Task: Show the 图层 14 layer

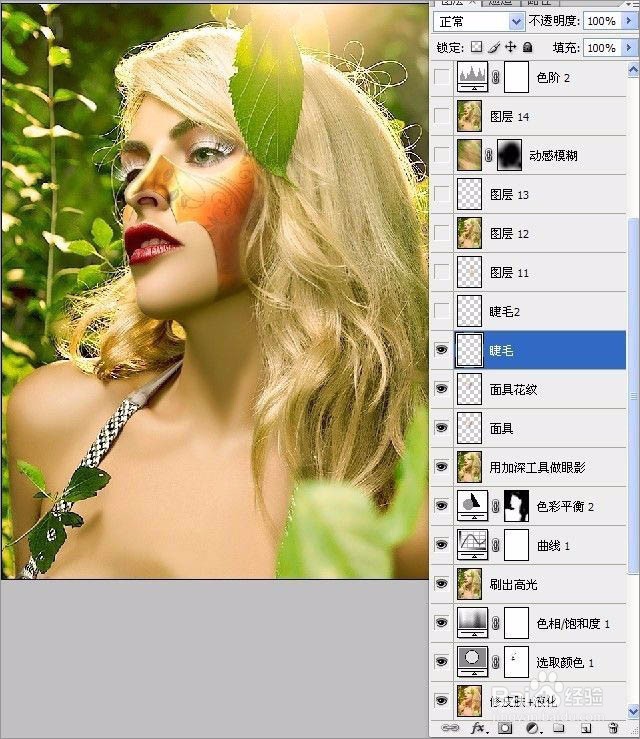Action: click(441, 116)
